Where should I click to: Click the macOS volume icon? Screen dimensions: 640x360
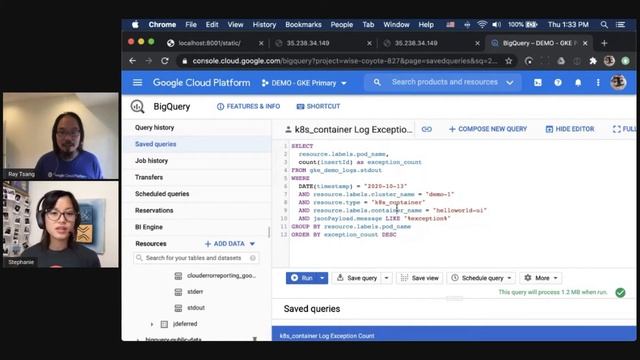click(496, 24)
